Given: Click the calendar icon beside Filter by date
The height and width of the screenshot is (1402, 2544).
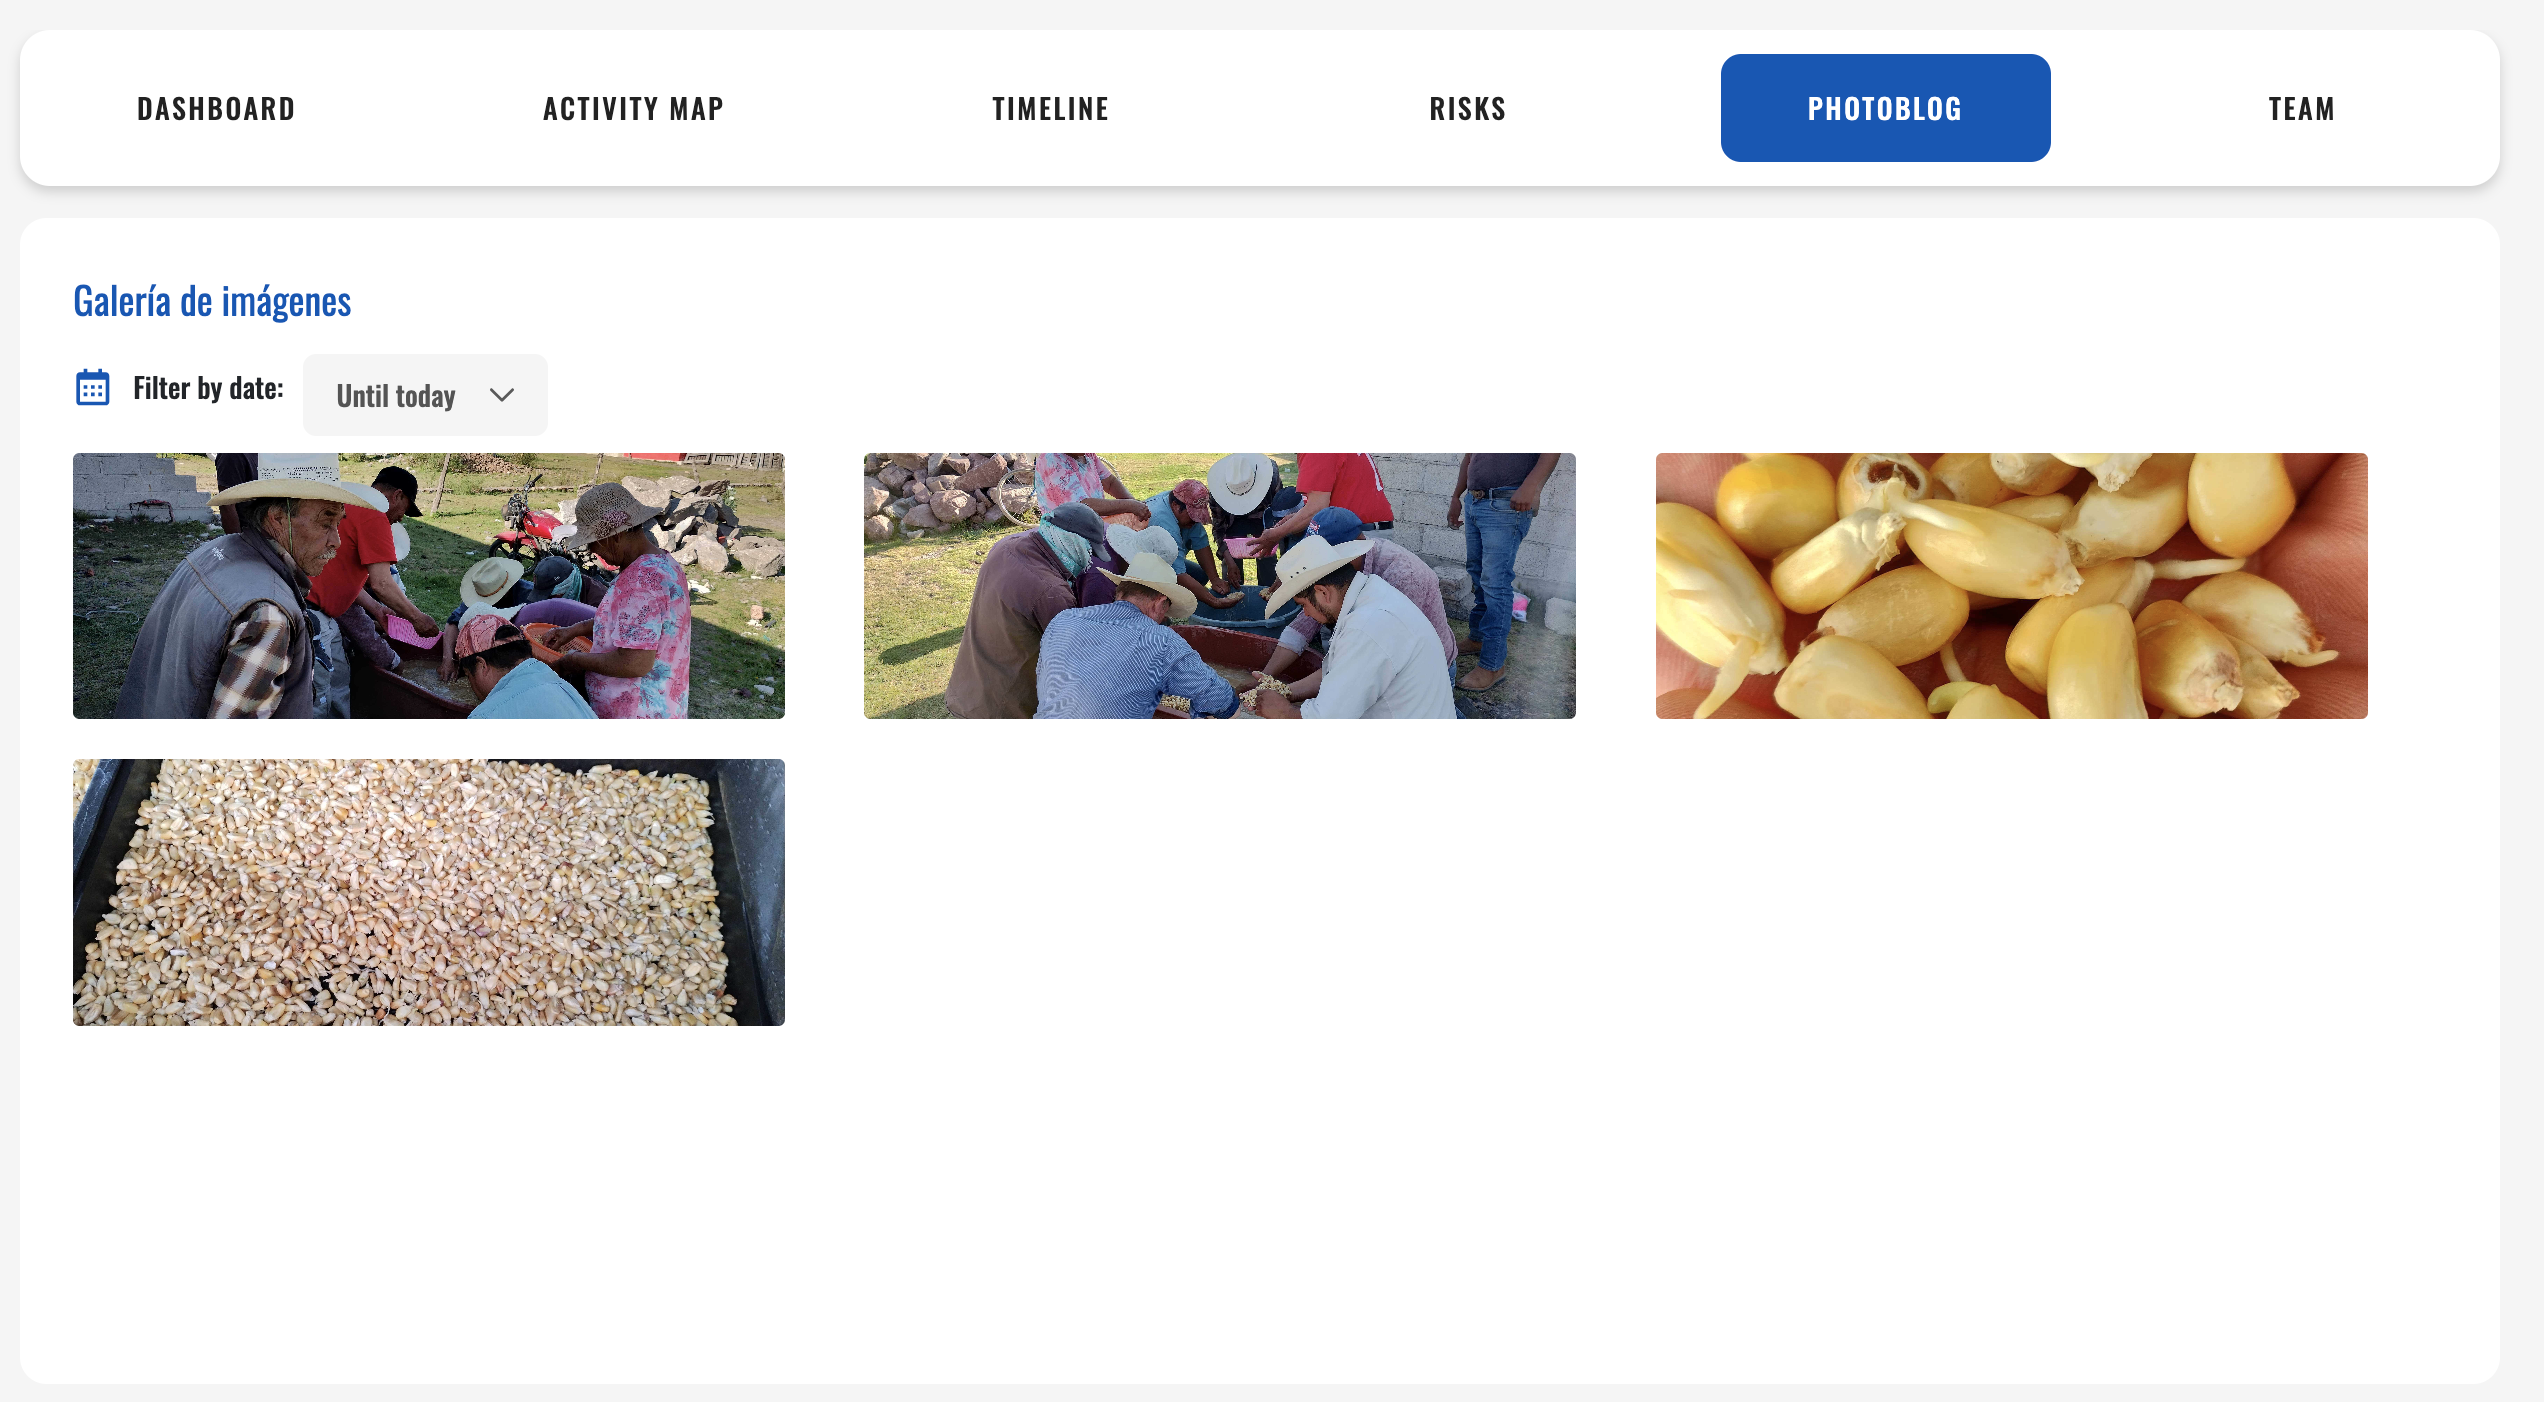Looking at the screenshot, I should click(93, 388).
